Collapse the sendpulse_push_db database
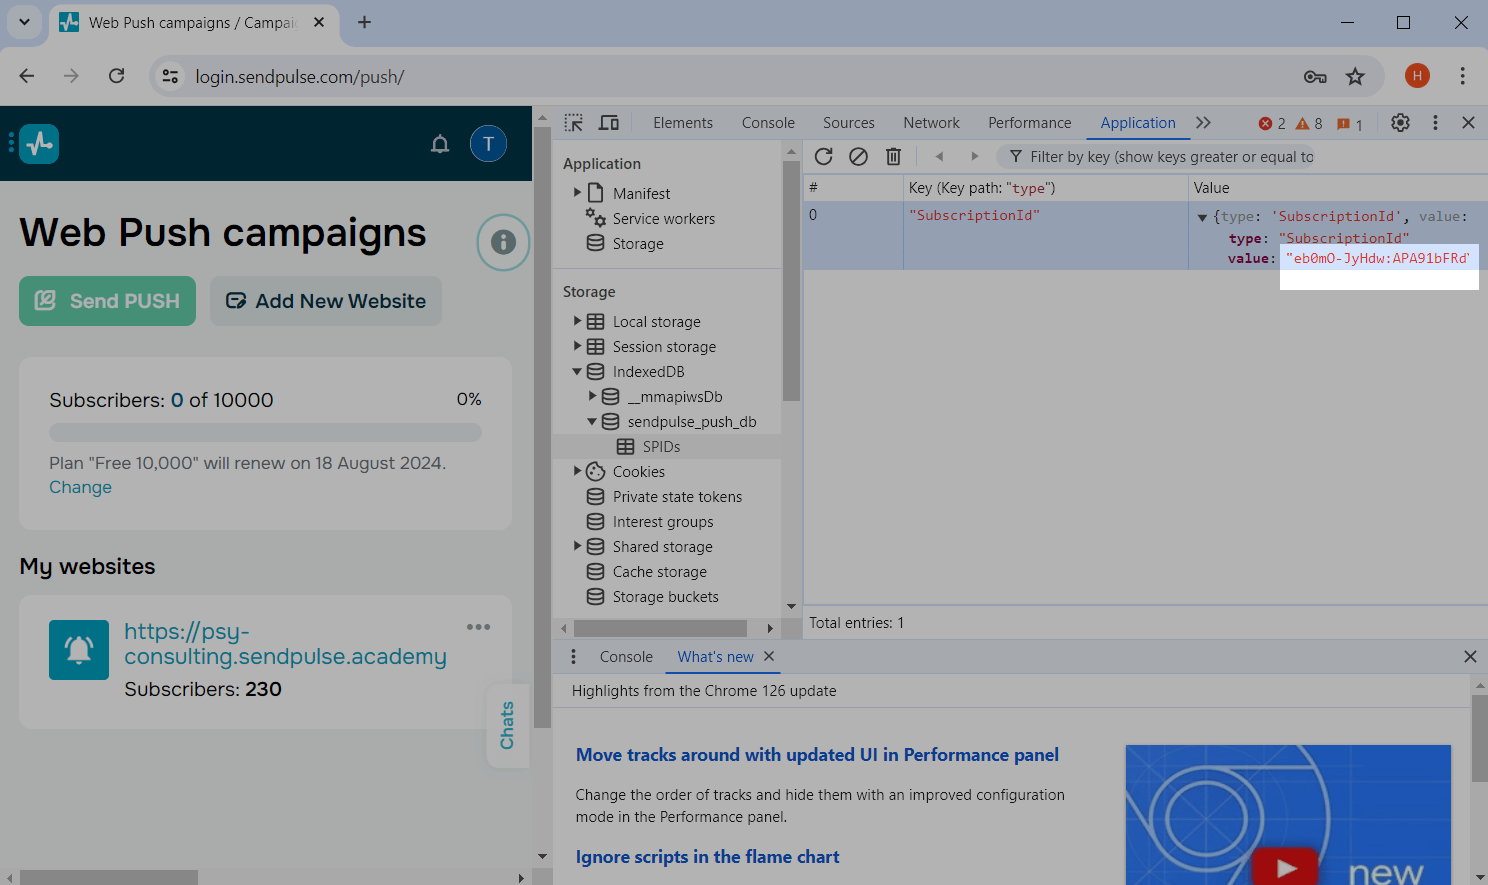This screenshot has width=1488, height=885. pos(592,421)
